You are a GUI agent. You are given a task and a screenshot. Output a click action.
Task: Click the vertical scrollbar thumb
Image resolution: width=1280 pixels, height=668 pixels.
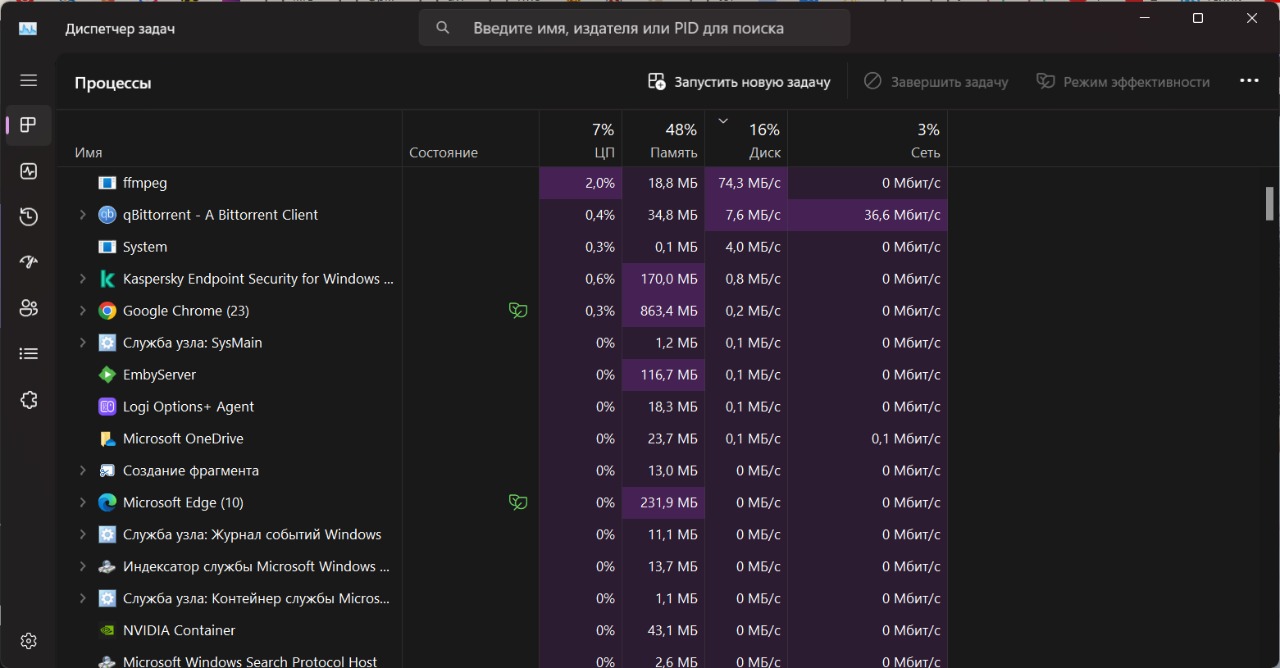1270,203
